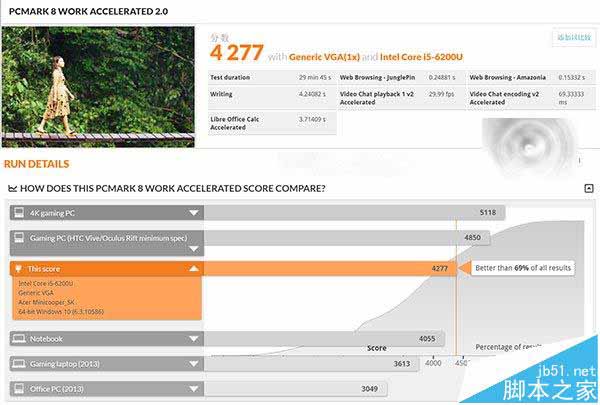Click the Web Browsing - Amazonia result
Viewport: 600px width, 405px height.
coord(531,77)
